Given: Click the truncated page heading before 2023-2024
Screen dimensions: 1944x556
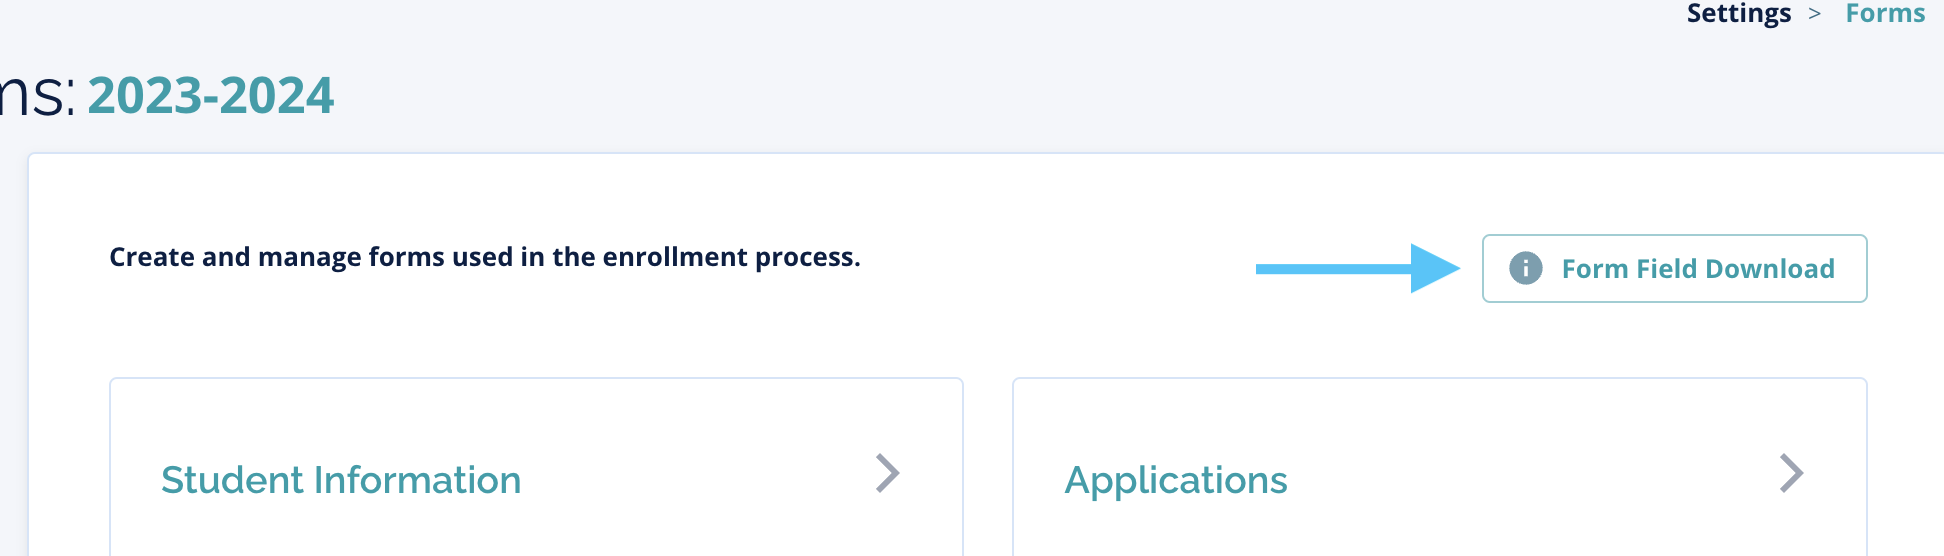Looking at the screenshot, I should click(36, 96).
